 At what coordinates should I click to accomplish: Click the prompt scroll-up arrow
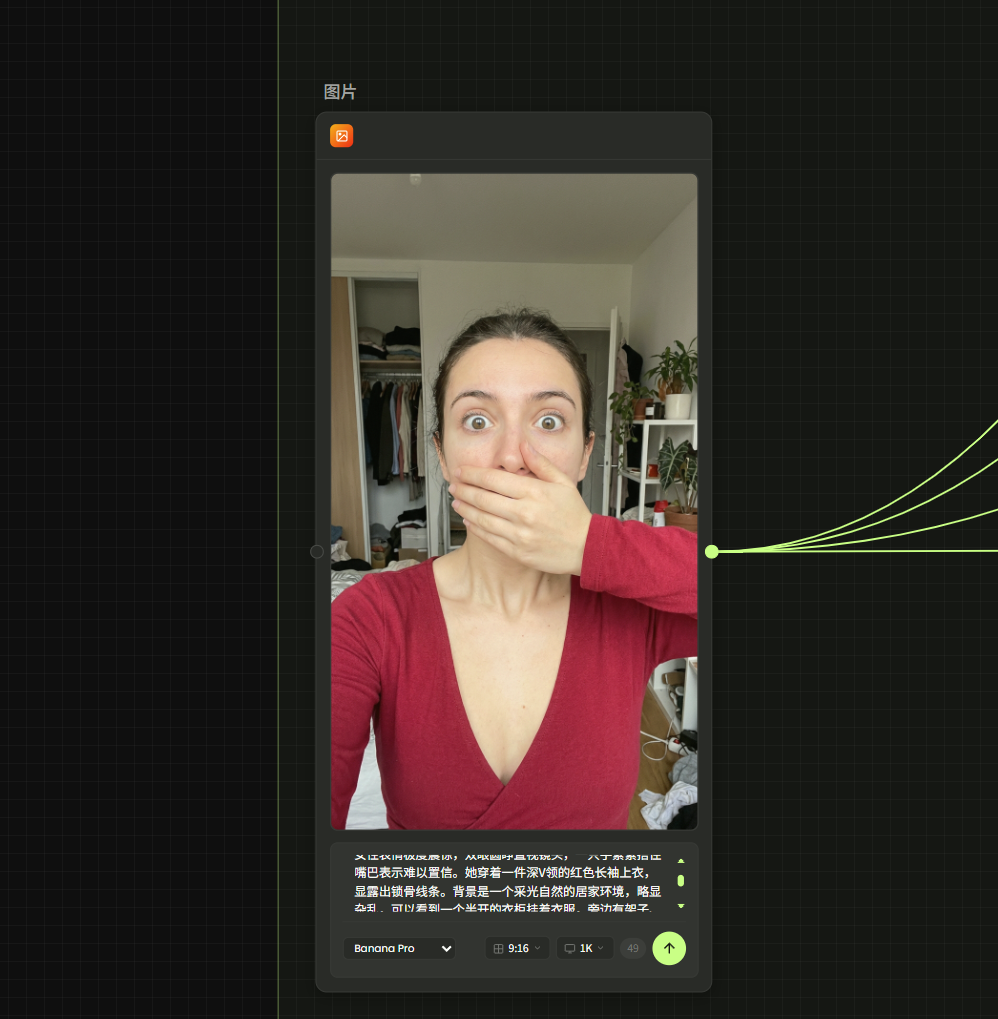click(x=681, y=860)
